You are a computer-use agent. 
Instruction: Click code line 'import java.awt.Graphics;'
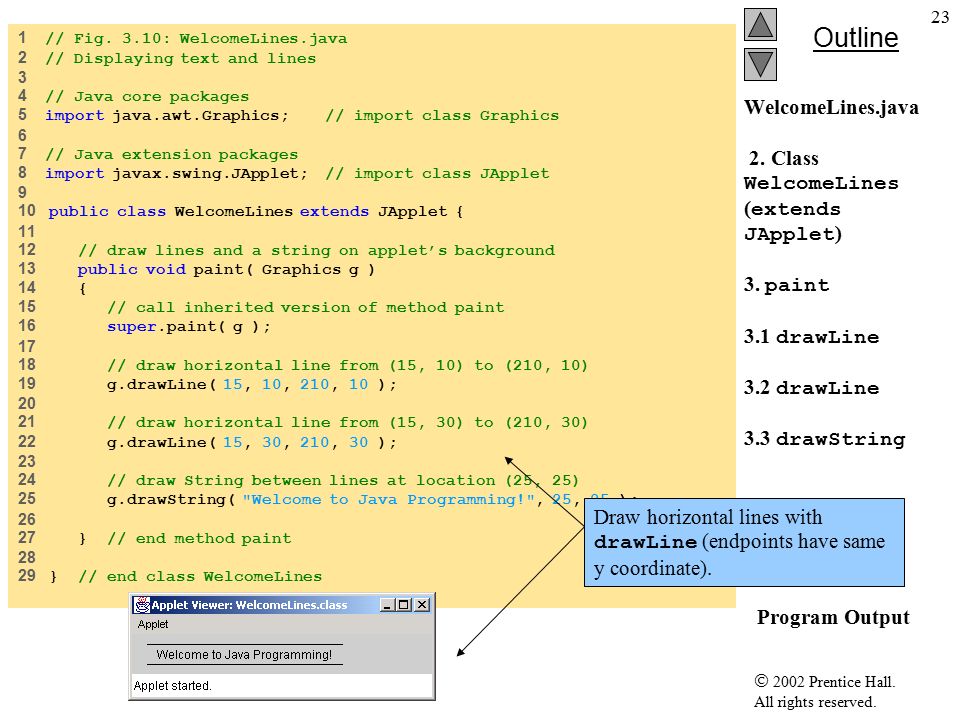[167, 115]
